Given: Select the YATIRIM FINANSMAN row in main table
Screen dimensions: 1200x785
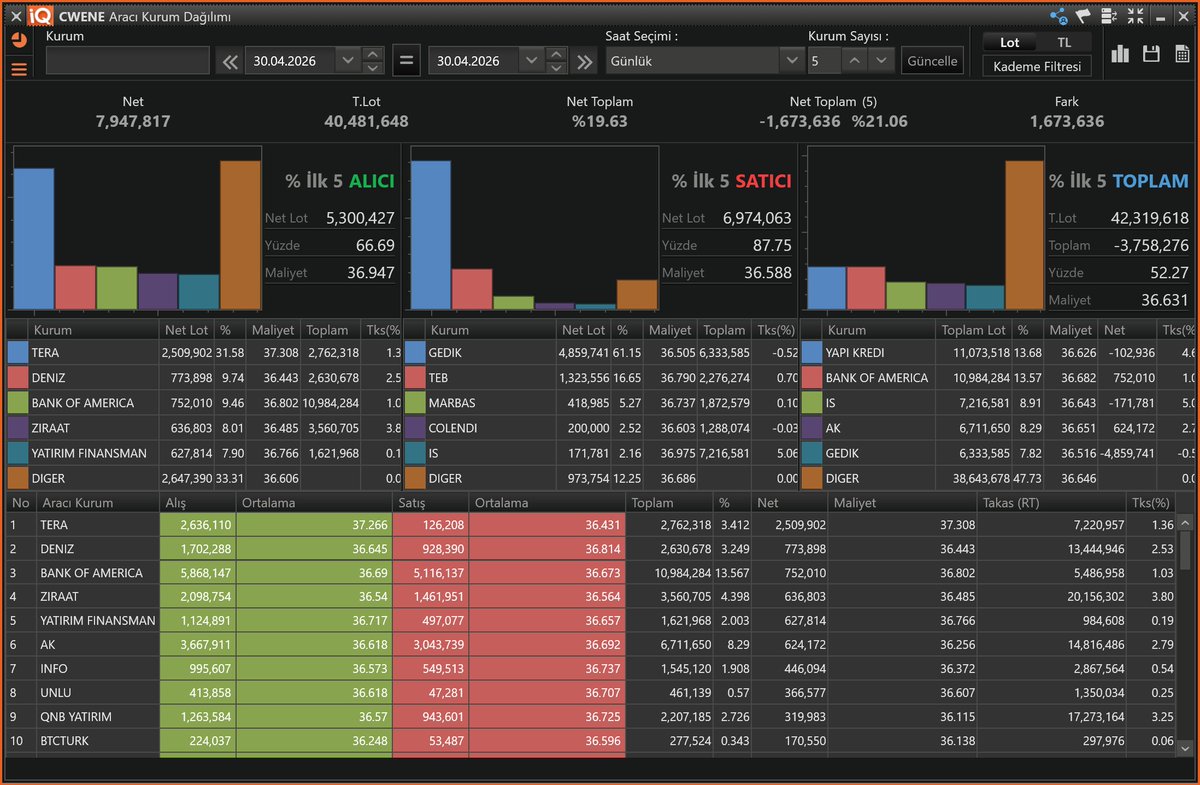Looking at the screenshot, I should point(590,621).
